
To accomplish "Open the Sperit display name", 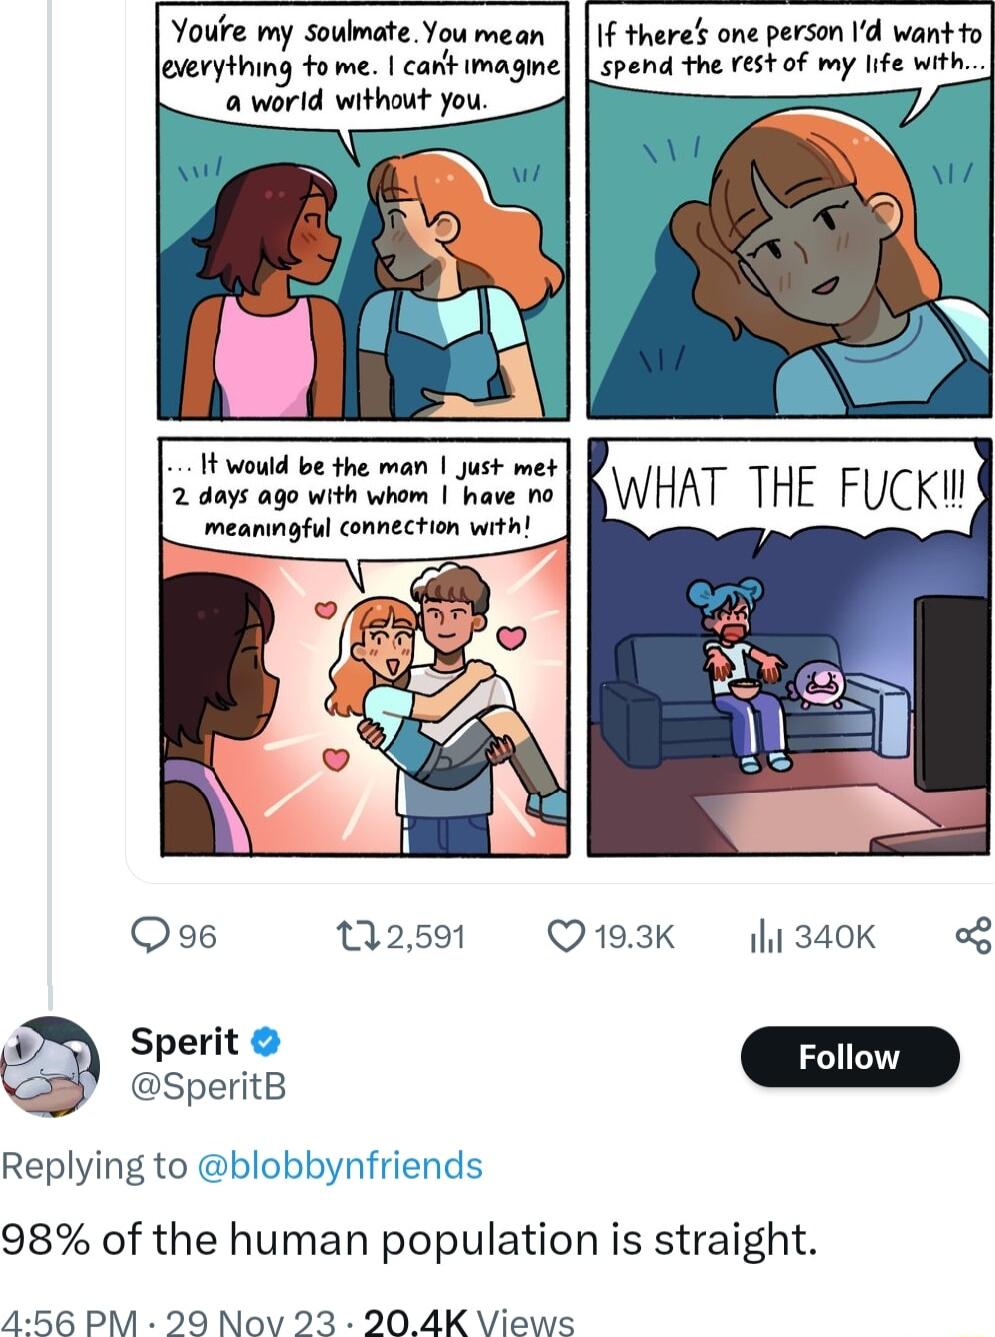I will point(185,1042).
